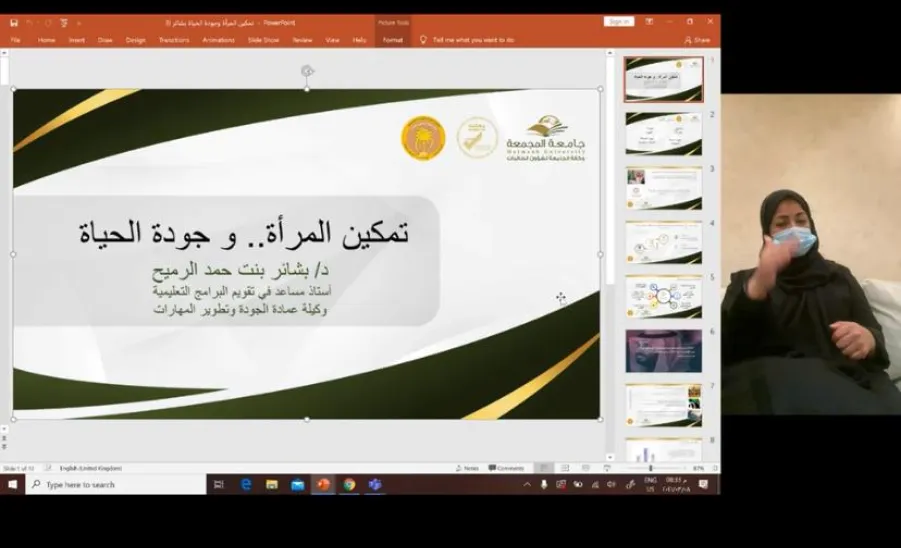Open File Explorer from the taskbar
Viewport: 901px width, 548px height.
pos(272,485)
